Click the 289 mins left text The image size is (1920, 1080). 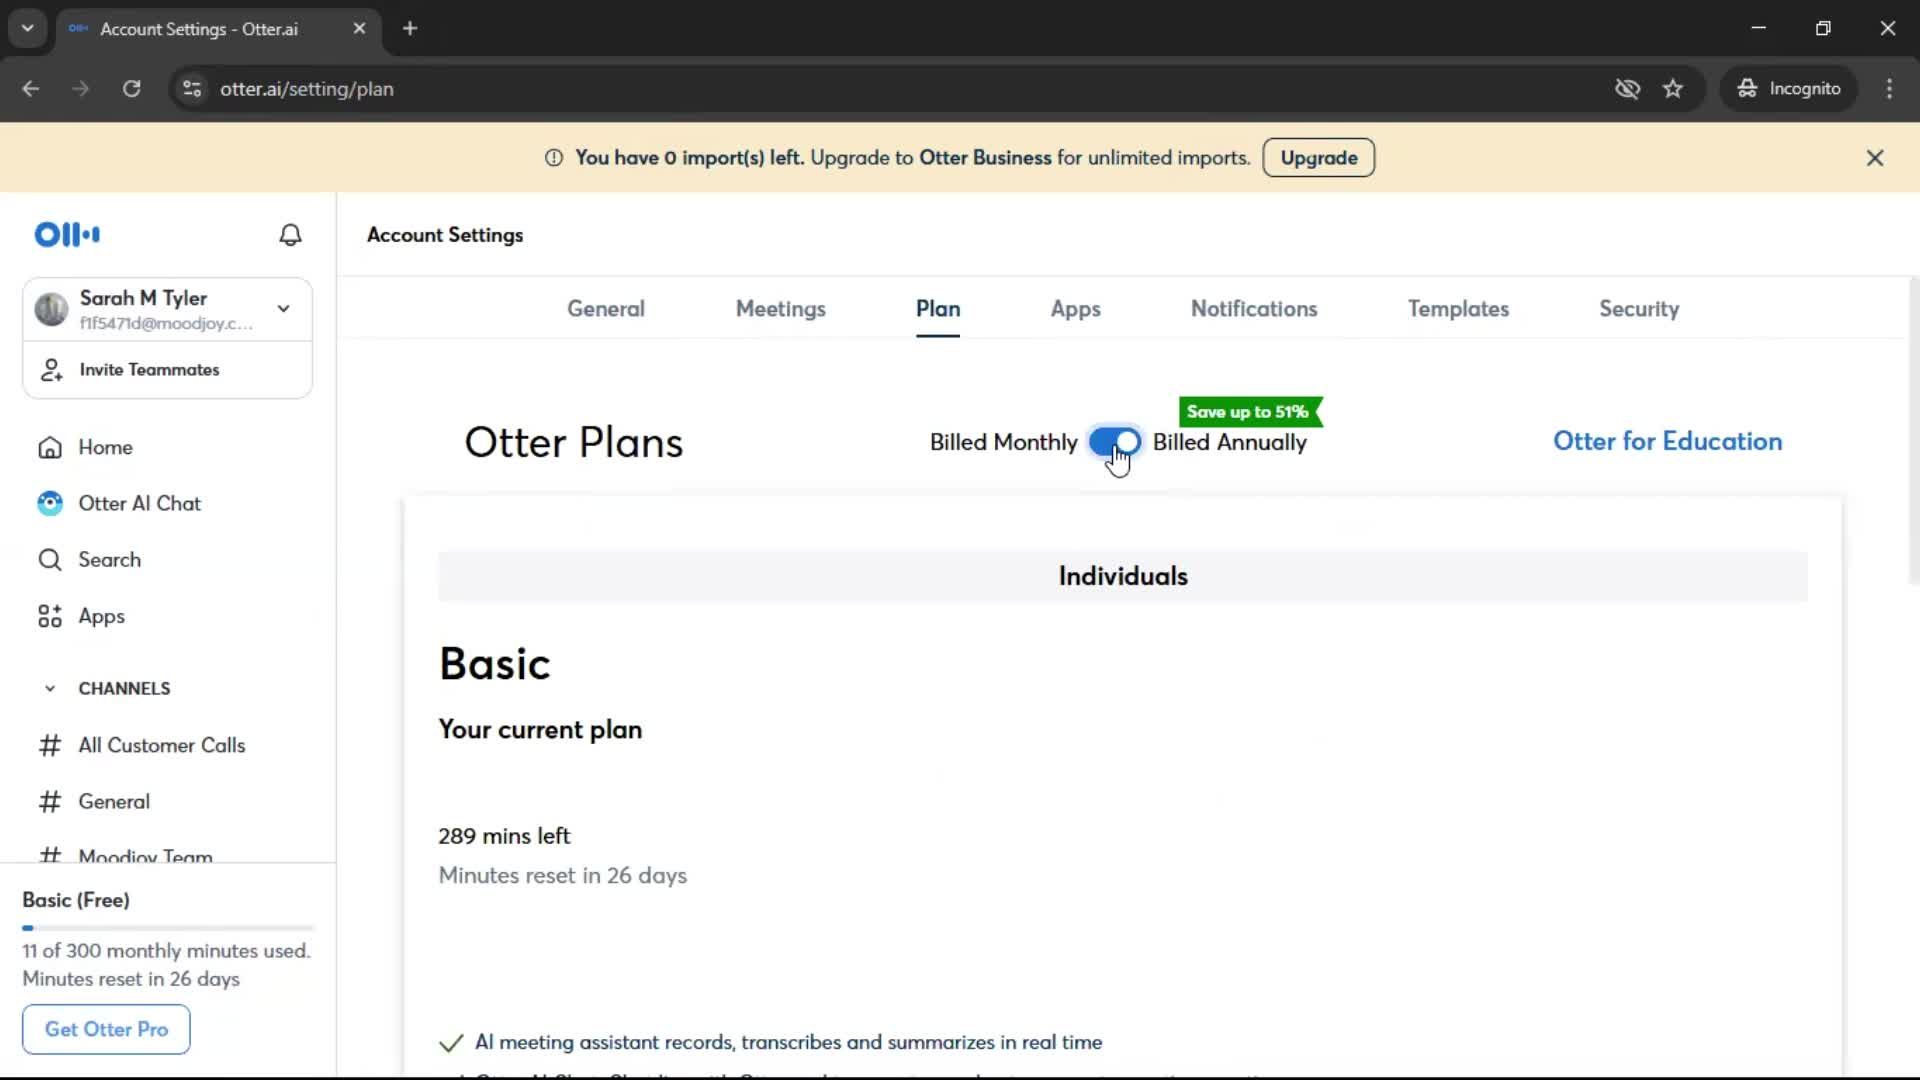pos(504,836)
